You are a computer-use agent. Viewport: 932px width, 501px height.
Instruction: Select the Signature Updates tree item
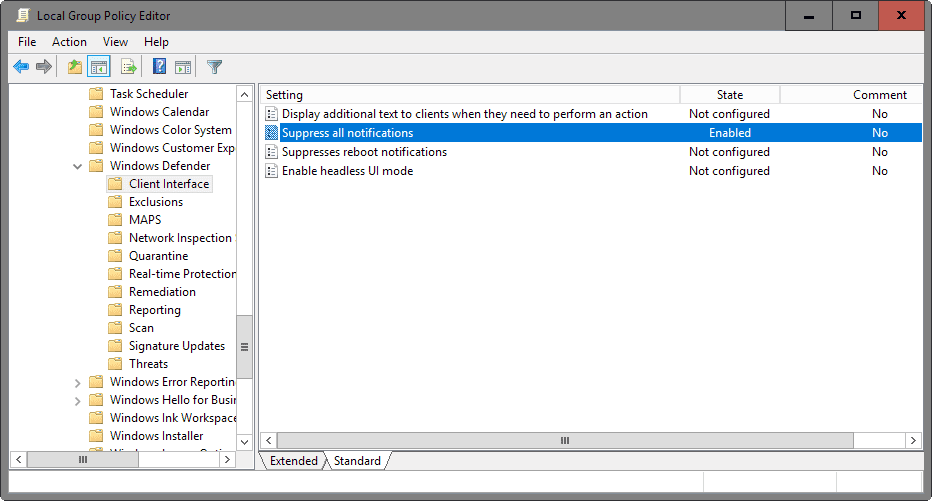click(x=177, y=346)
